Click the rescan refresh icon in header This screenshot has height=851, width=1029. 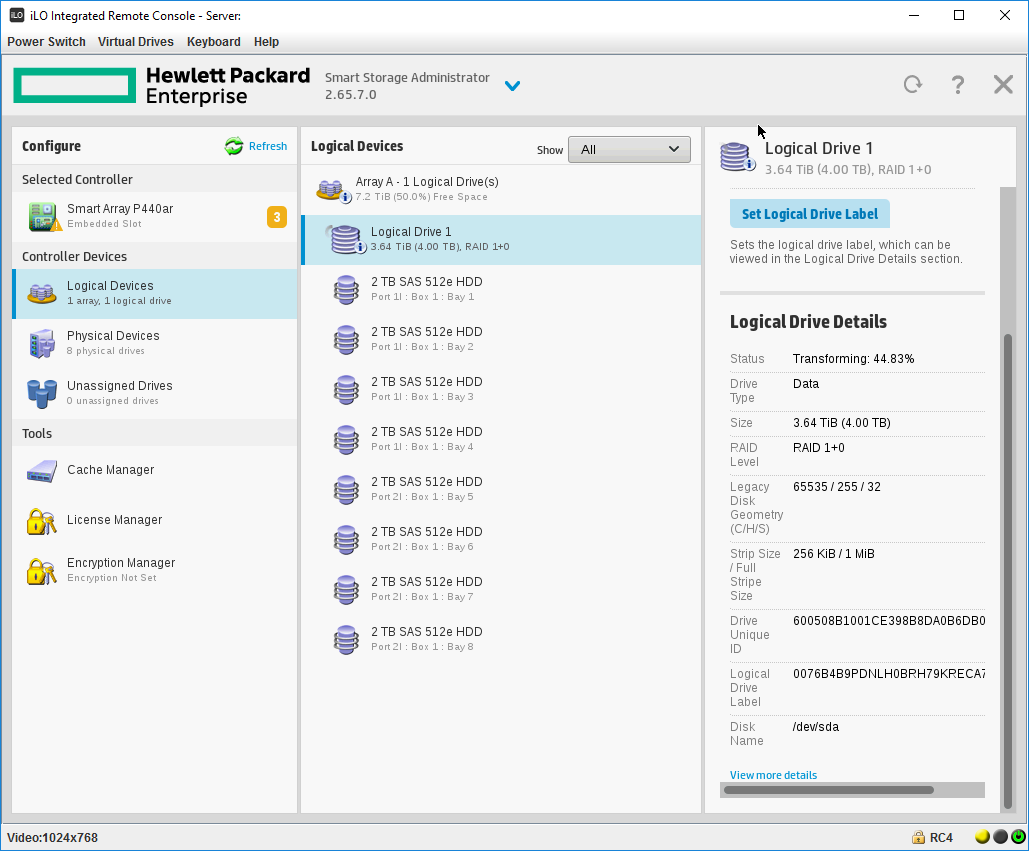pyautogui.click(x=913, y=85)
